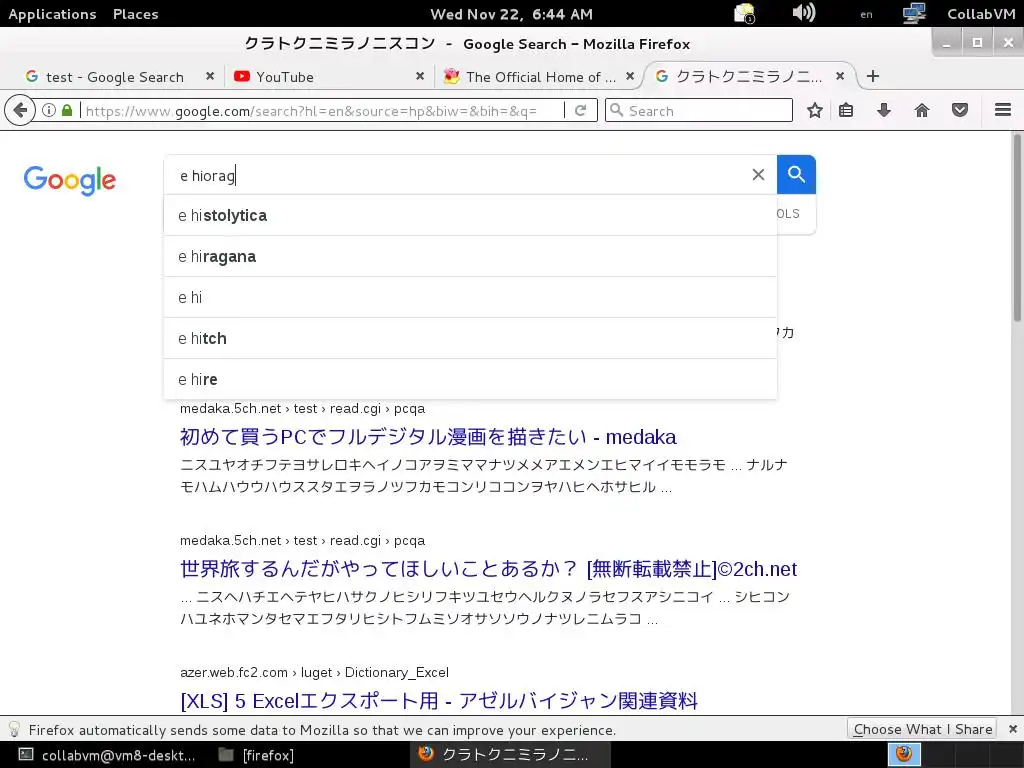Select suggestion e hi
This screenshot has width=1024, height=768.
pos(470,298)
